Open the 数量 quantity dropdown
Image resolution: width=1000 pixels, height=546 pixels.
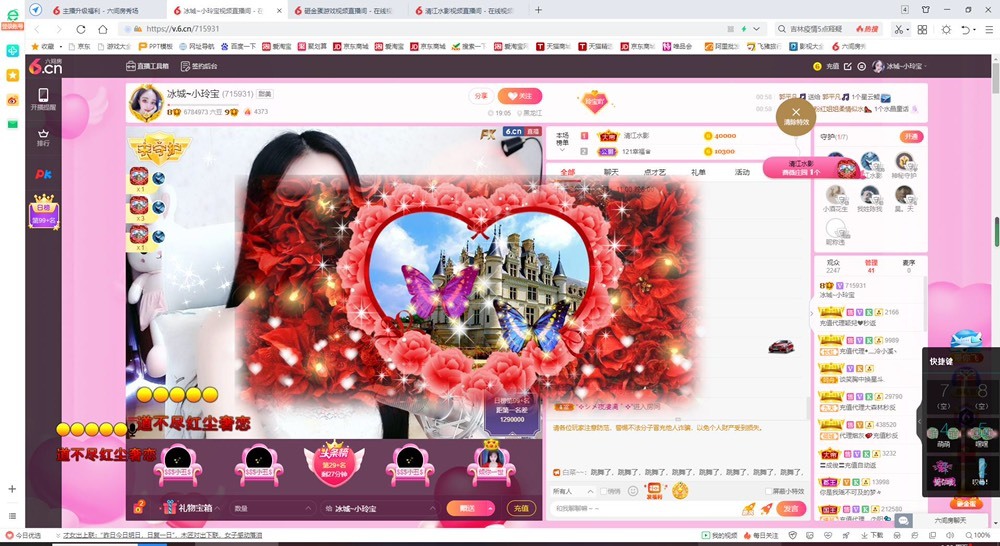click(272, 508)
